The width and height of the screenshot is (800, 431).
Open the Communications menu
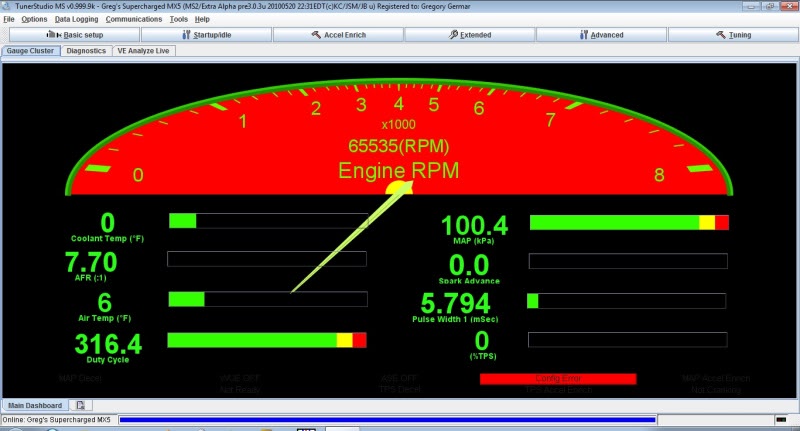tap(134, 19)
